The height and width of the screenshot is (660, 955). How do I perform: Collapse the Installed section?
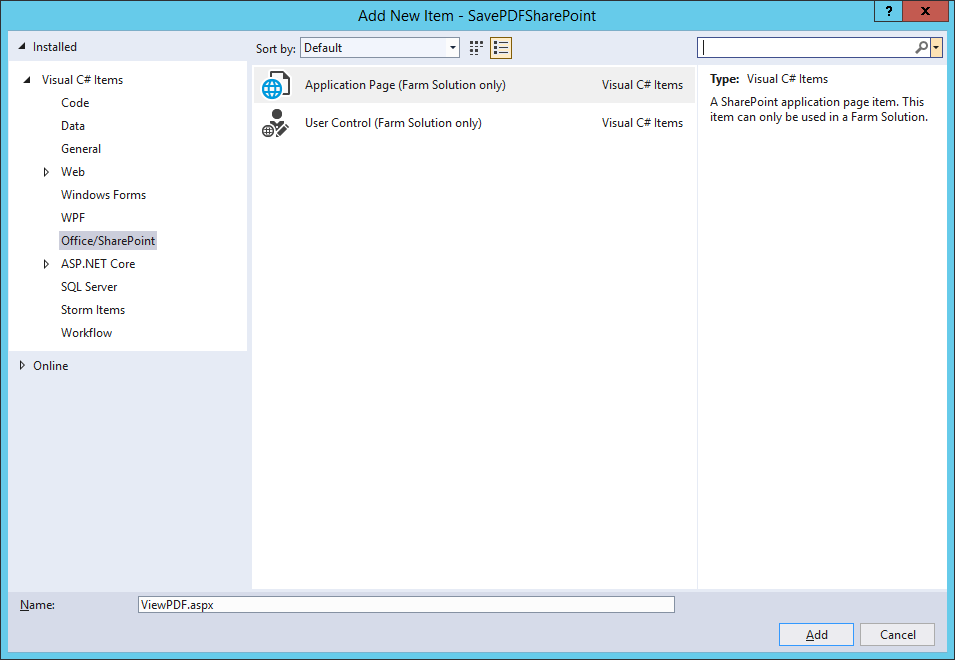tap(22, 46)
